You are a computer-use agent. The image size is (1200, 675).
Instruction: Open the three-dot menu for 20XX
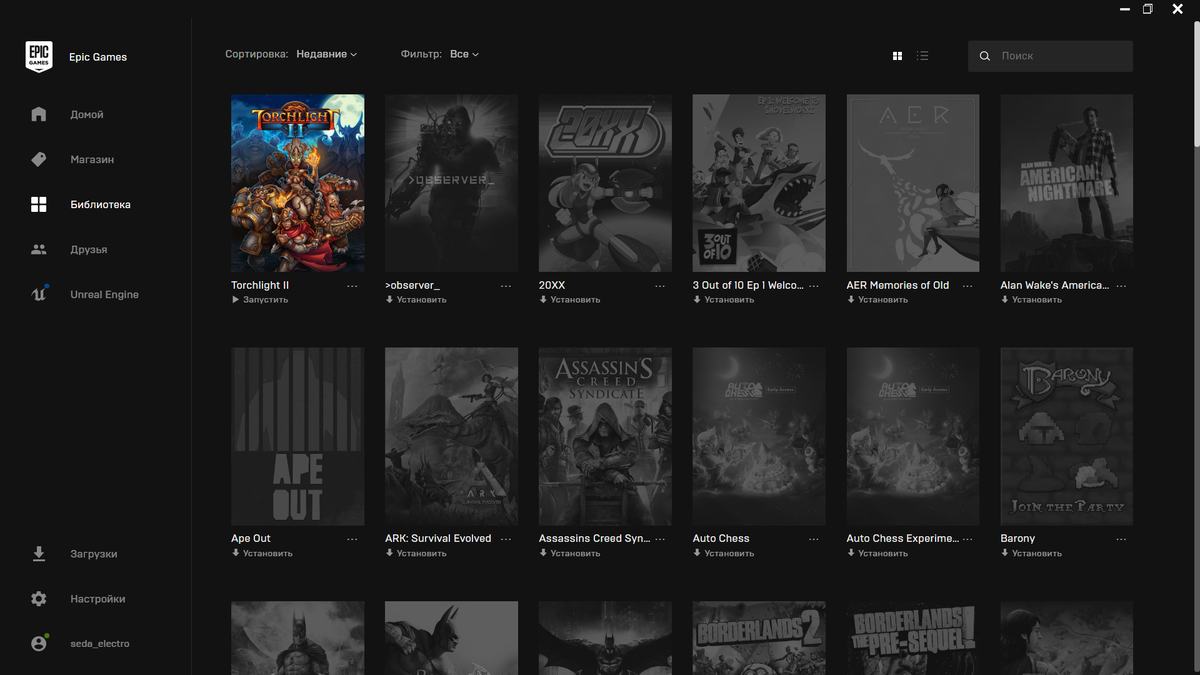[660, 286]
